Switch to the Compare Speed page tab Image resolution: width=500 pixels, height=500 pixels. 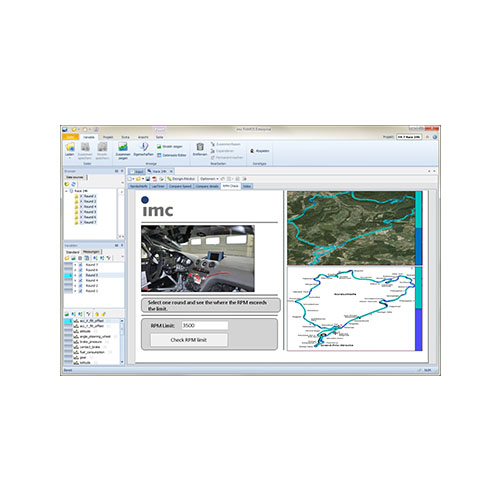tap(180, 186)
